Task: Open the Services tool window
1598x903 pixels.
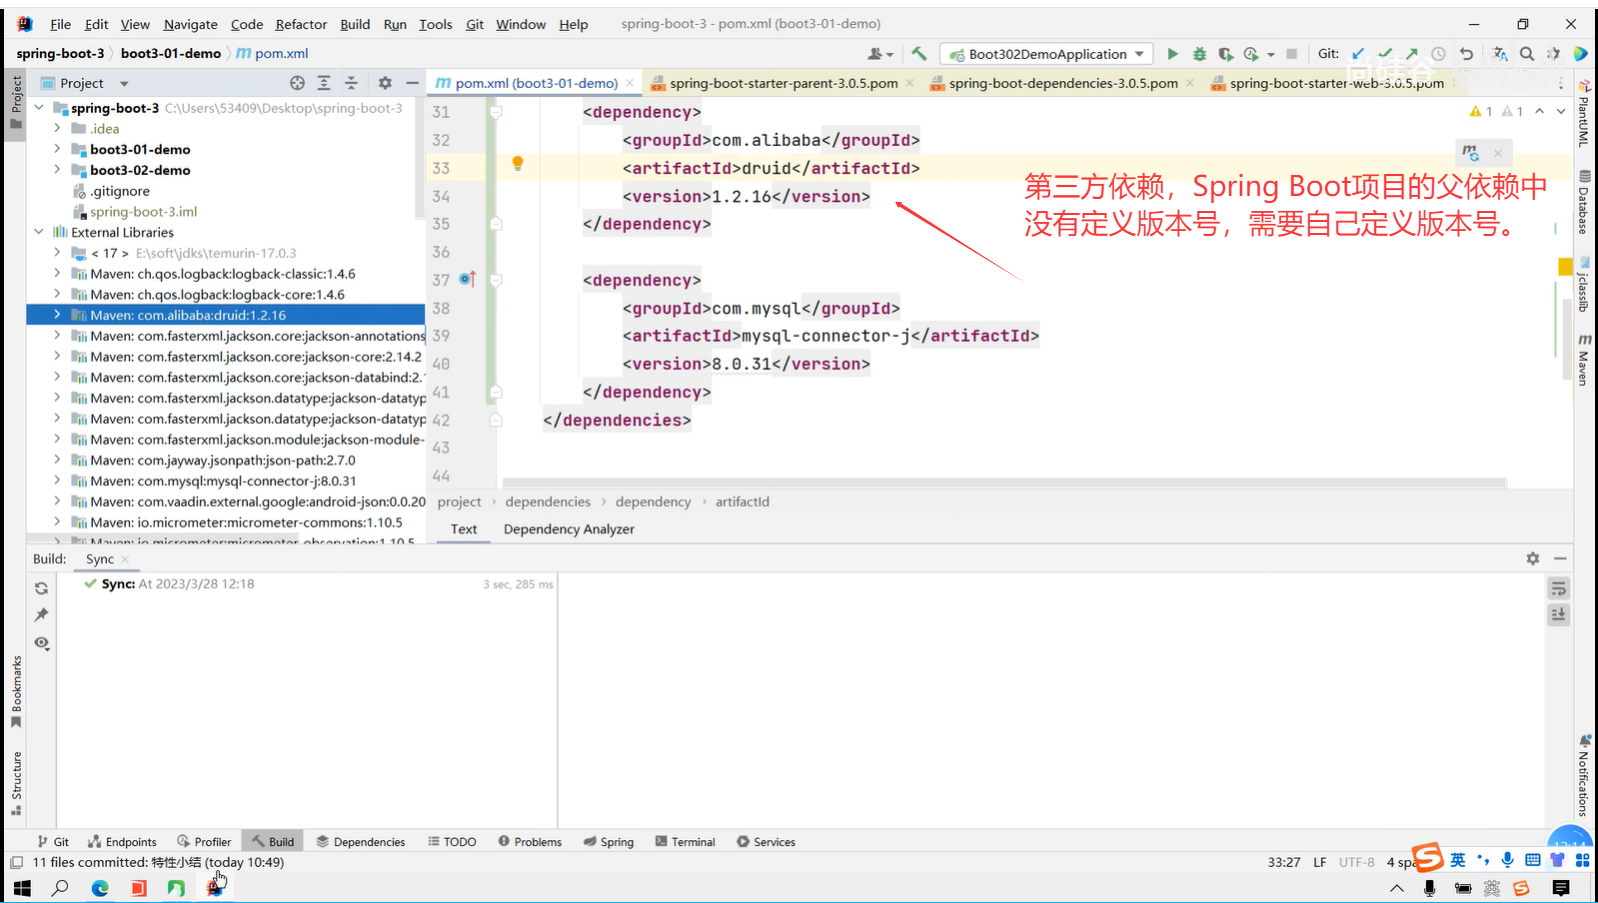Action: coord(766,842)
